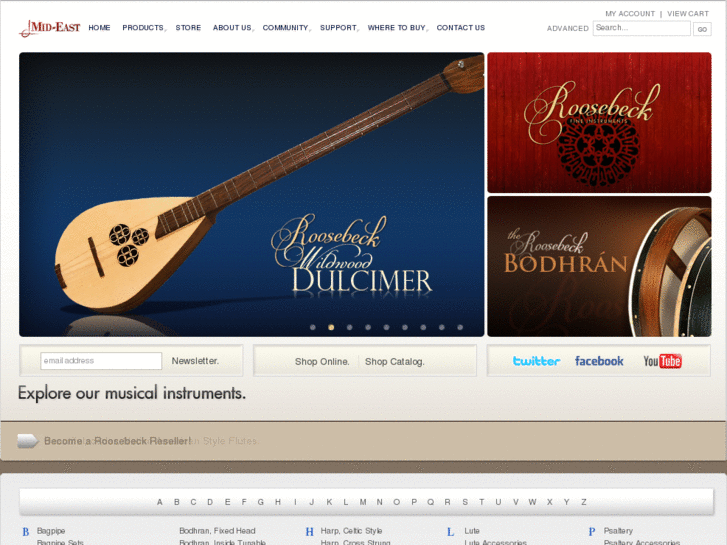
Task: Jump to letter B in the index
Action: [x=177, y=502]
